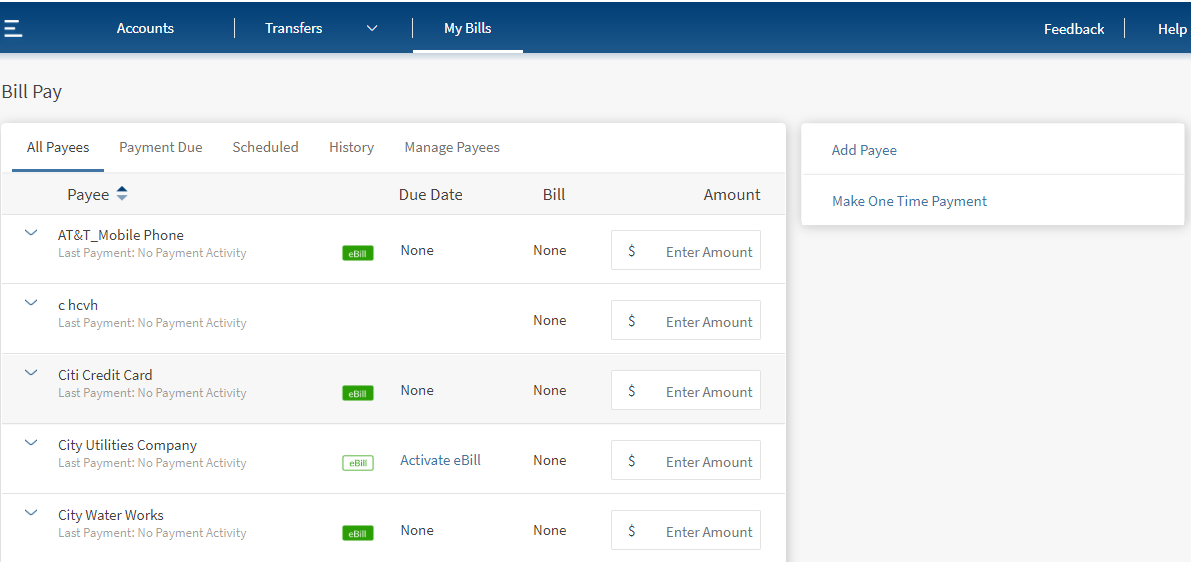Click the eBill badge for AT&T_Mobile Phone
This screenshot has height=562, width=1191.
[357, 253]
